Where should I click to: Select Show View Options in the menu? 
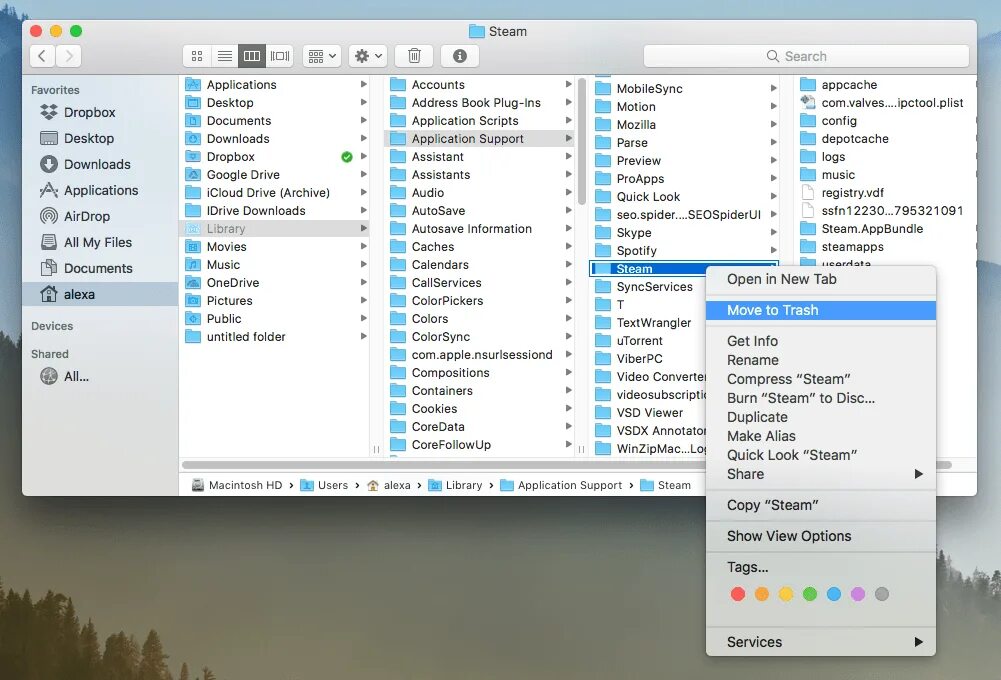[x=820, y=536]
